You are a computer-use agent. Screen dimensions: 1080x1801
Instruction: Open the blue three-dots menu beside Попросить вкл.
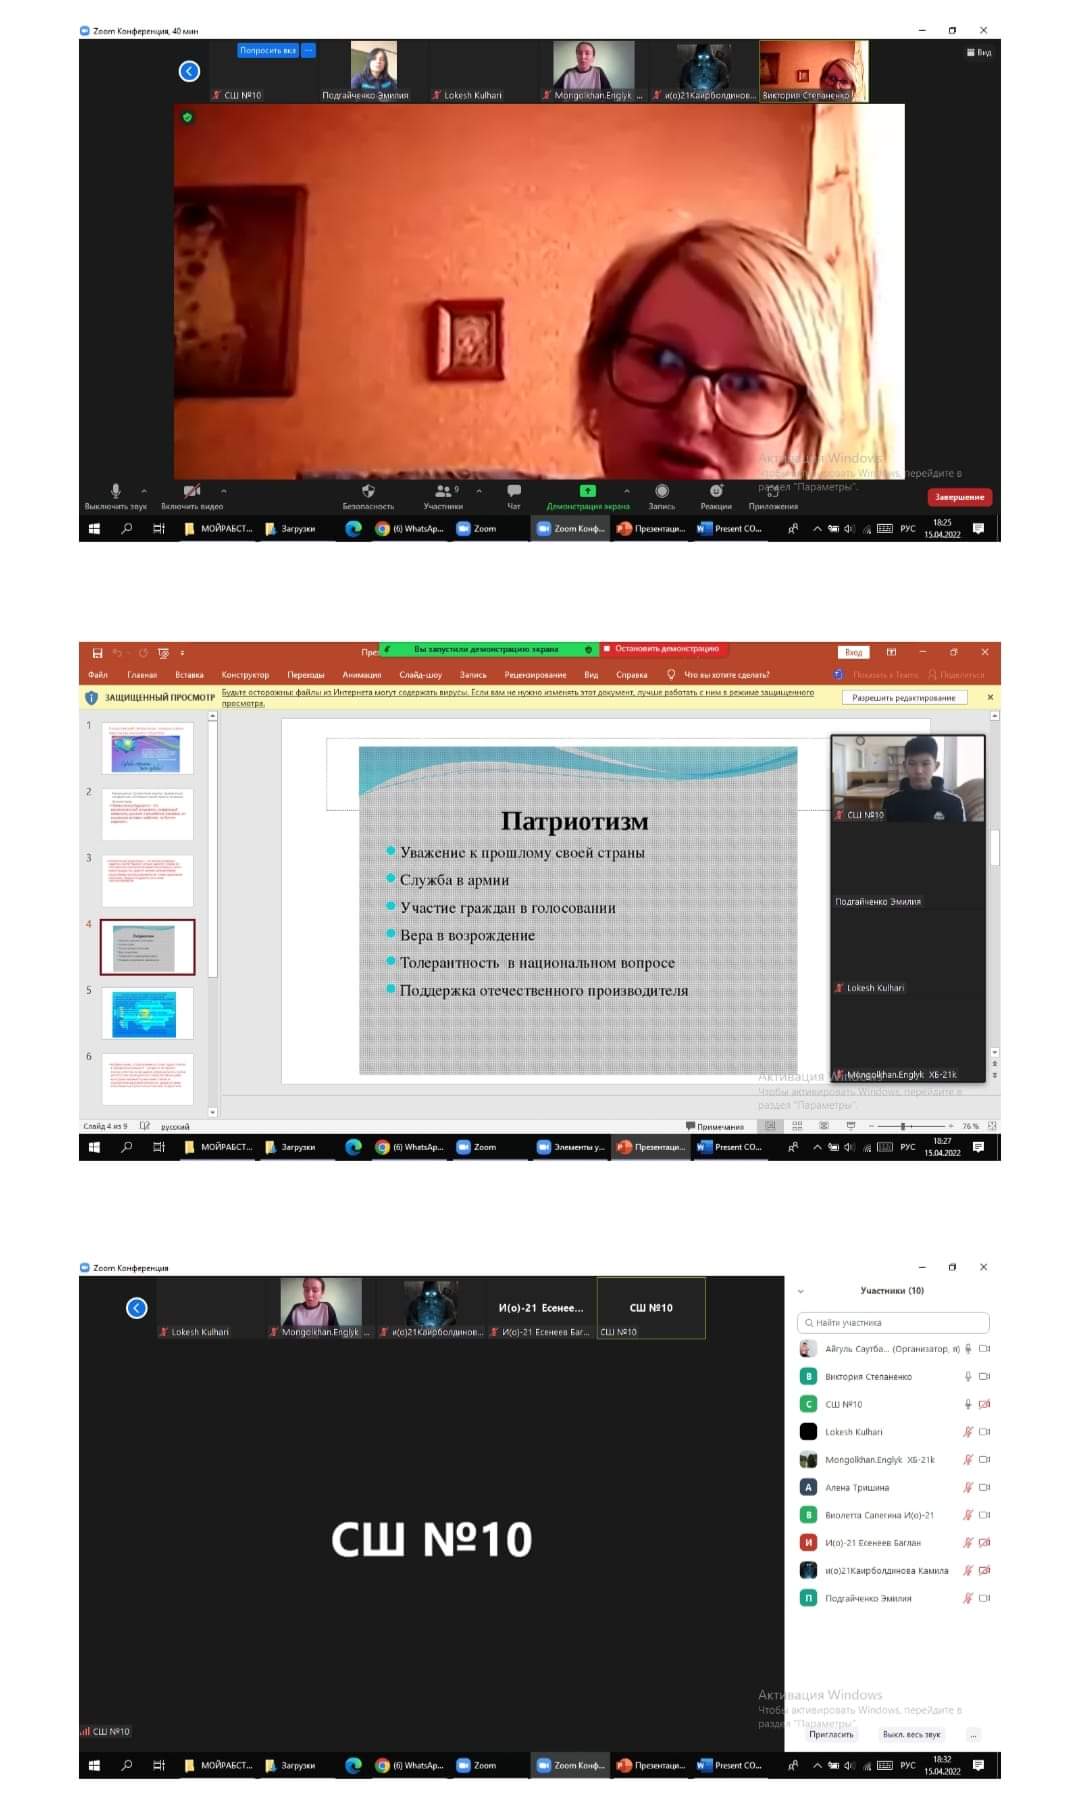(309, 50)
